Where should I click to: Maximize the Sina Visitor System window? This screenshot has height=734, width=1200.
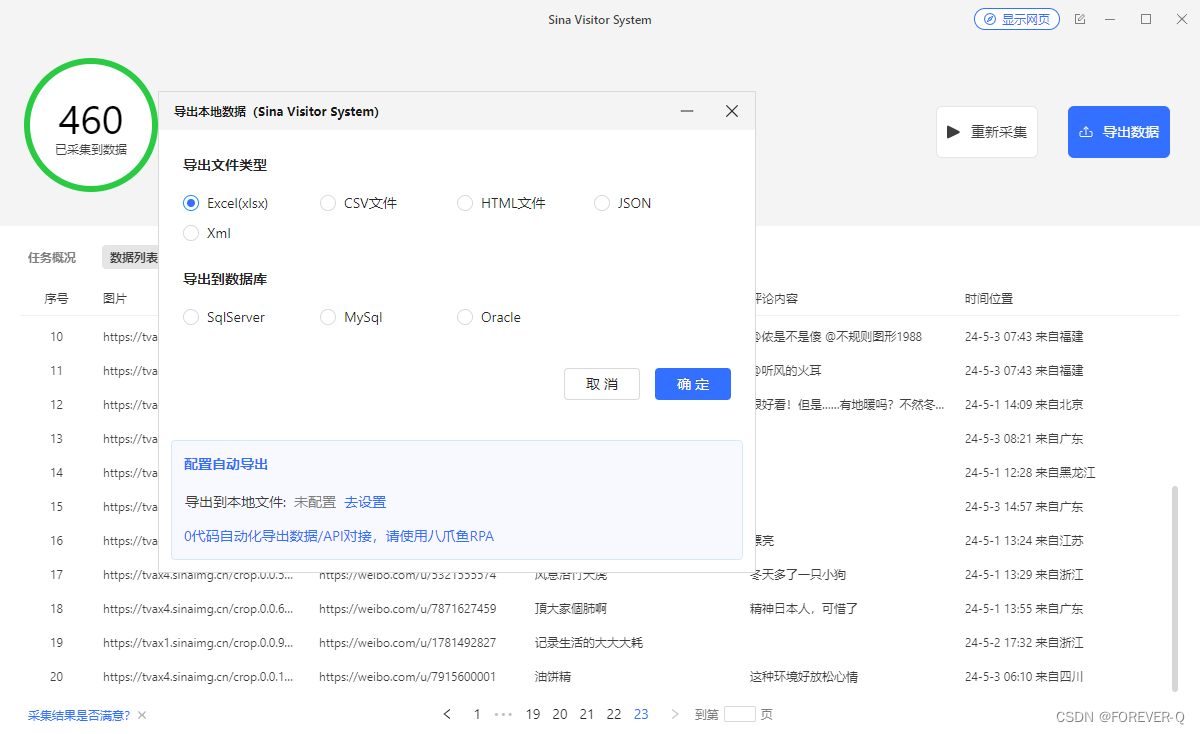click(x=1146, y=19)
